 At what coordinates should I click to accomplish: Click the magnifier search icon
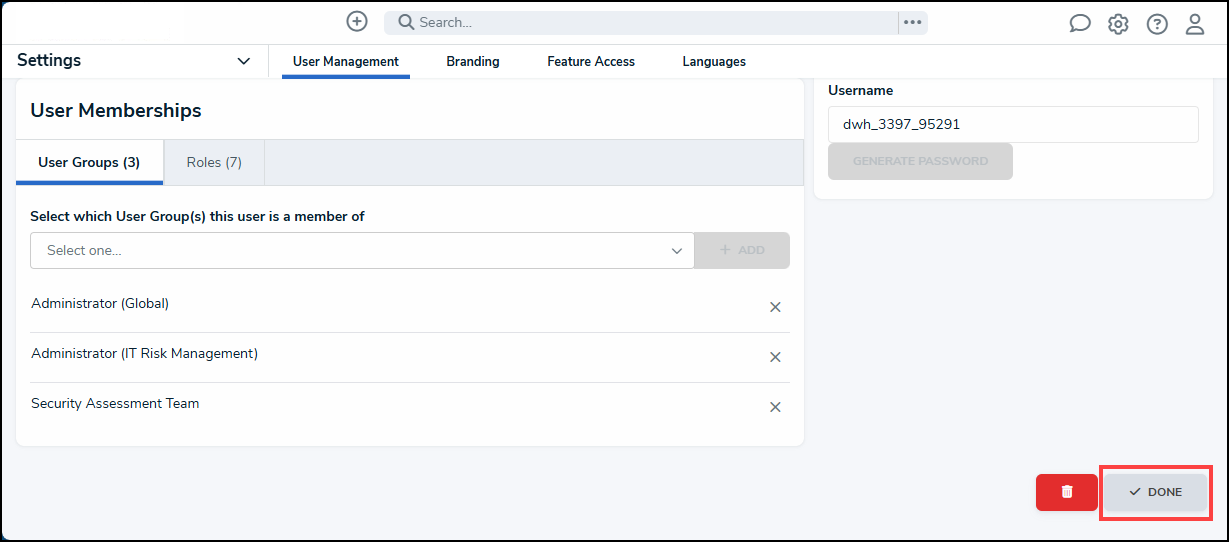point(406,22)
